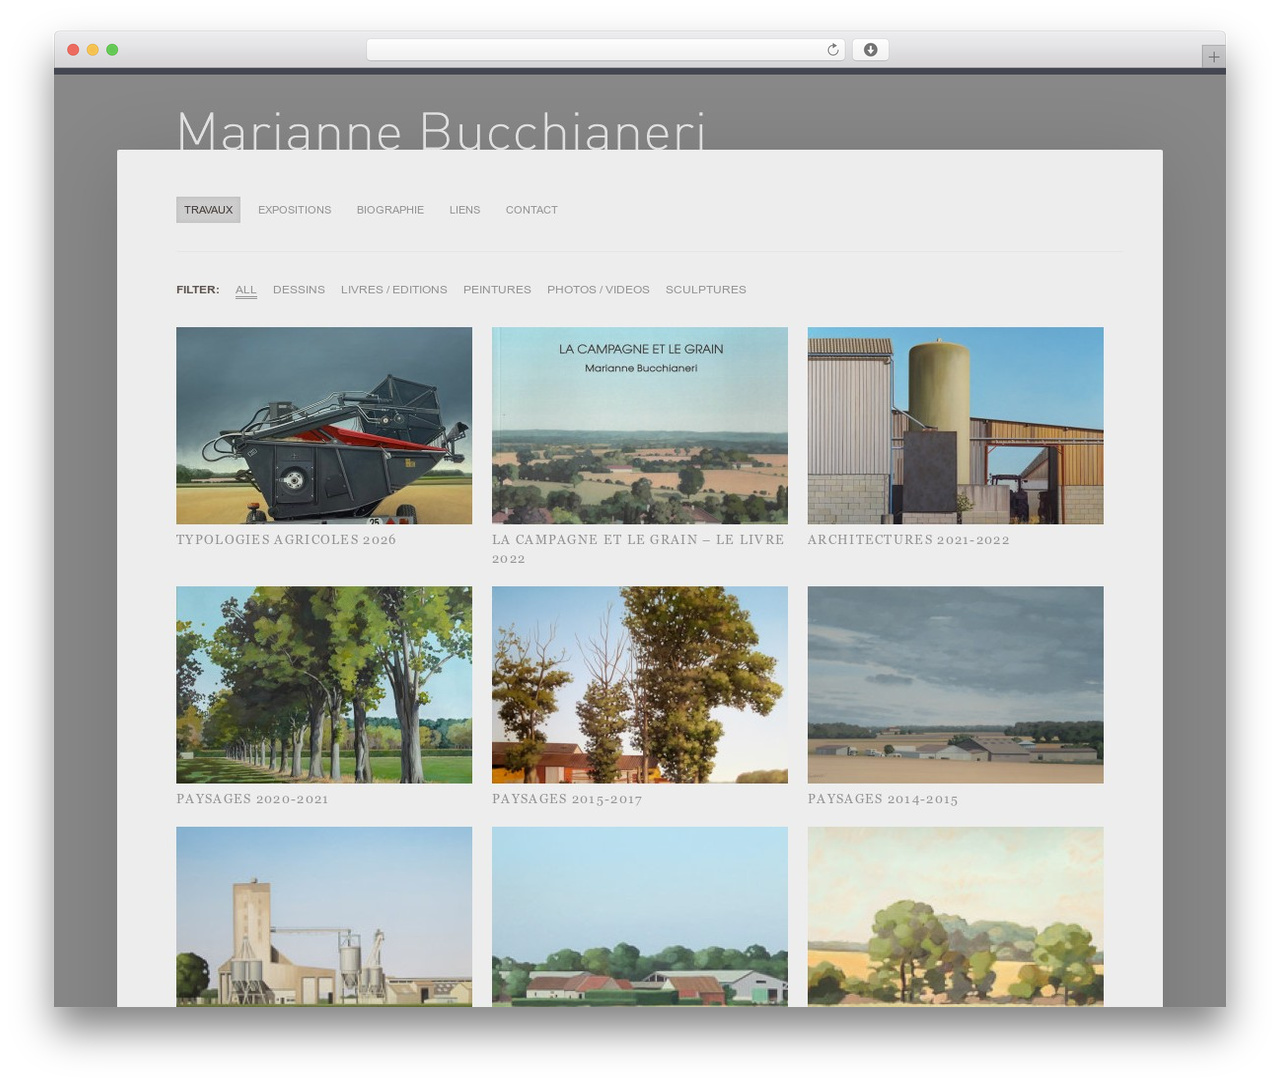
Task: Open the Travaux menu tab
Action: point(208,210)
